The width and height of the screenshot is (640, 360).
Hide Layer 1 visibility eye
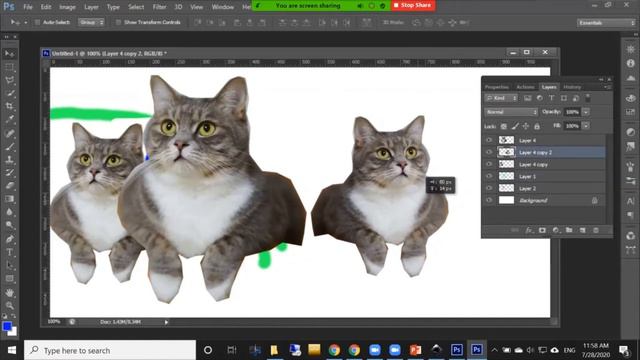489,176
